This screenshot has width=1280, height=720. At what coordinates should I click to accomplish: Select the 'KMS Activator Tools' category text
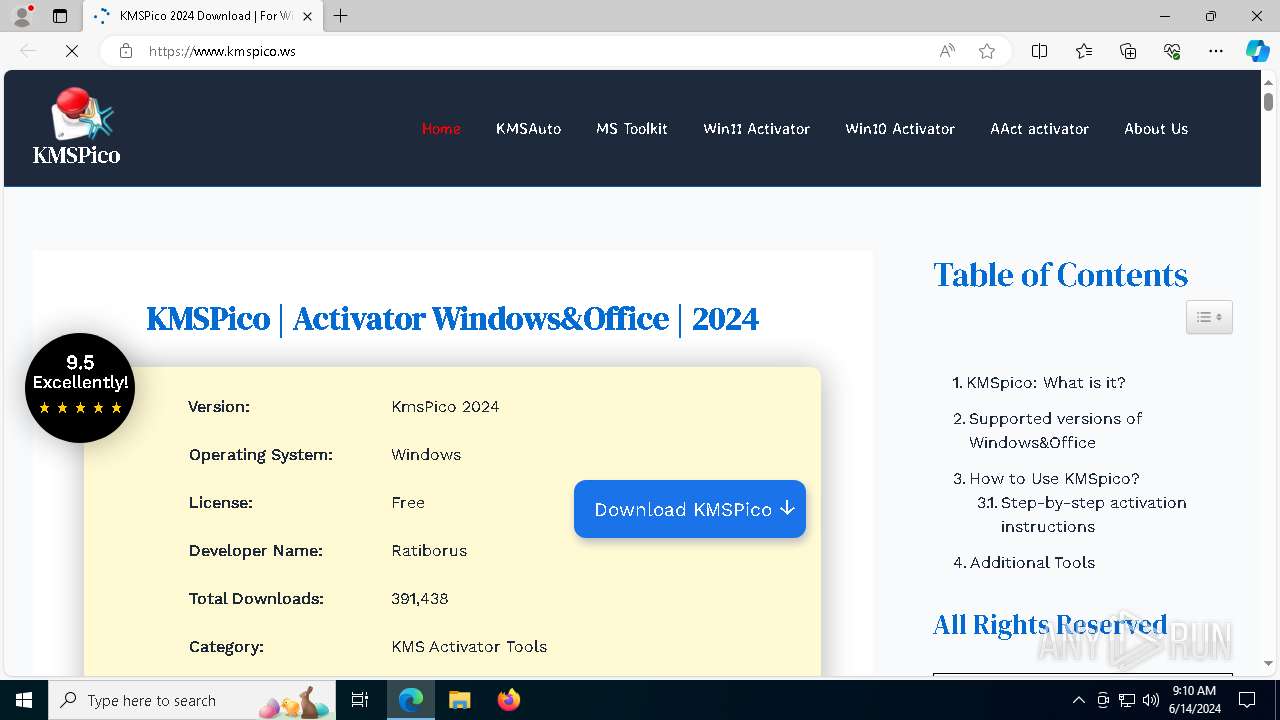coord(469,646)
